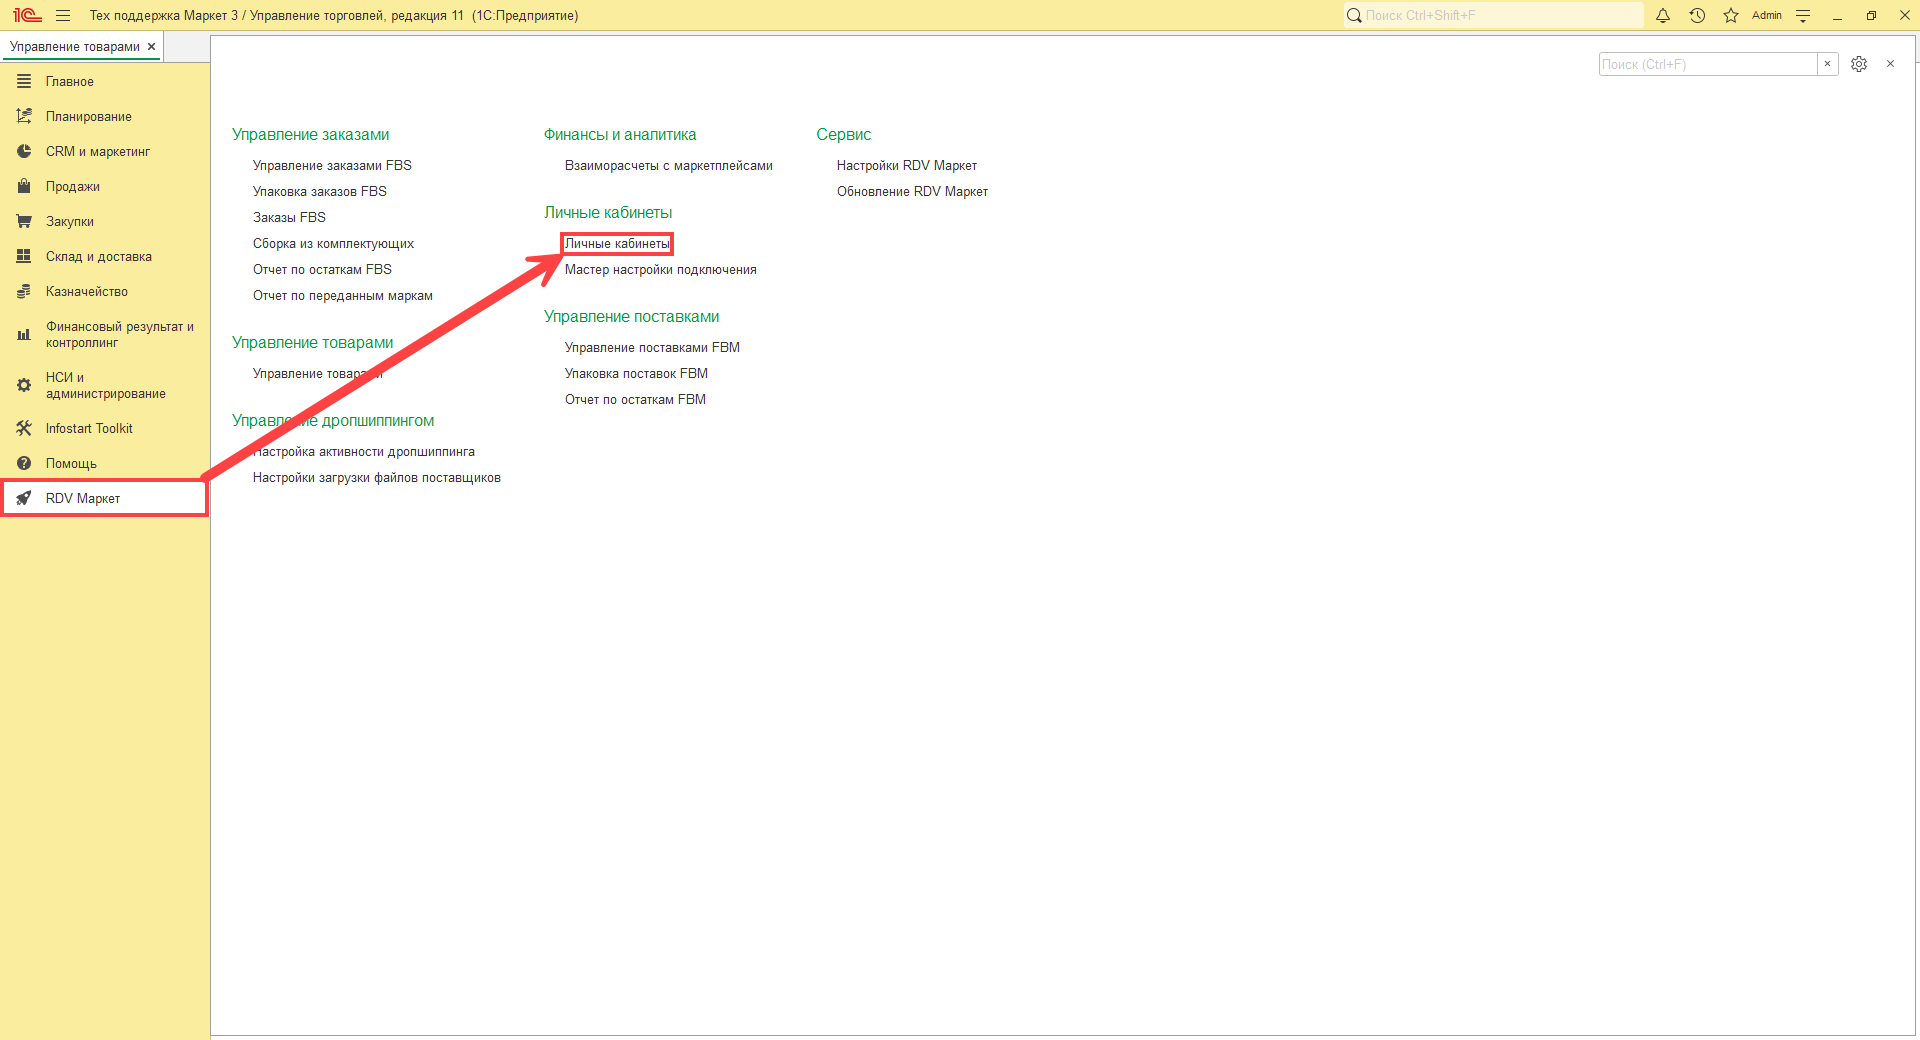Restore down the application window
The width and height of the screenshot is (1920, 1040).
click(x=1871, y=15)
